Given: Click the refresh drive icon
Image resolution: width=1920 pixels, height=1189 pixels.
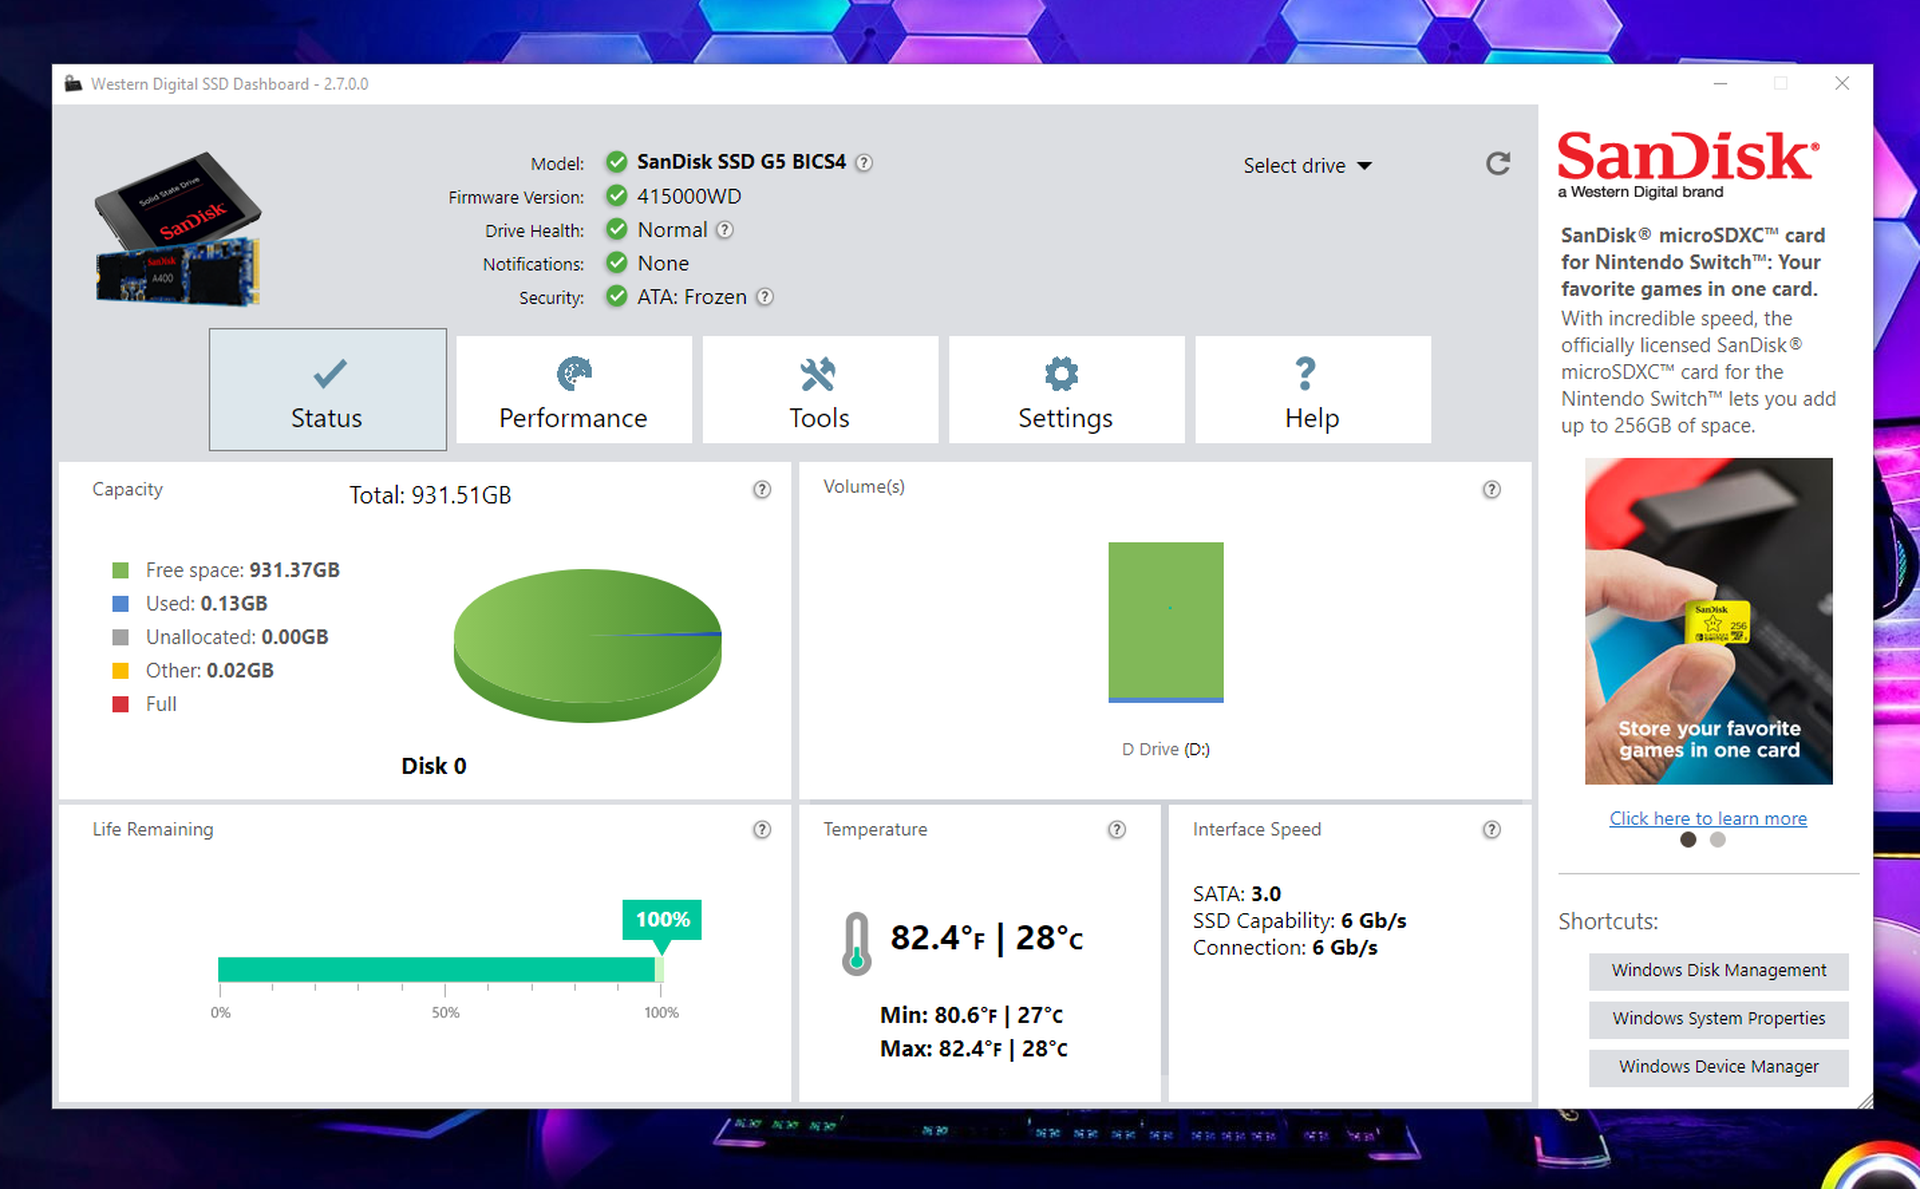Looking at the screenshot, I should pos(1497,163).
